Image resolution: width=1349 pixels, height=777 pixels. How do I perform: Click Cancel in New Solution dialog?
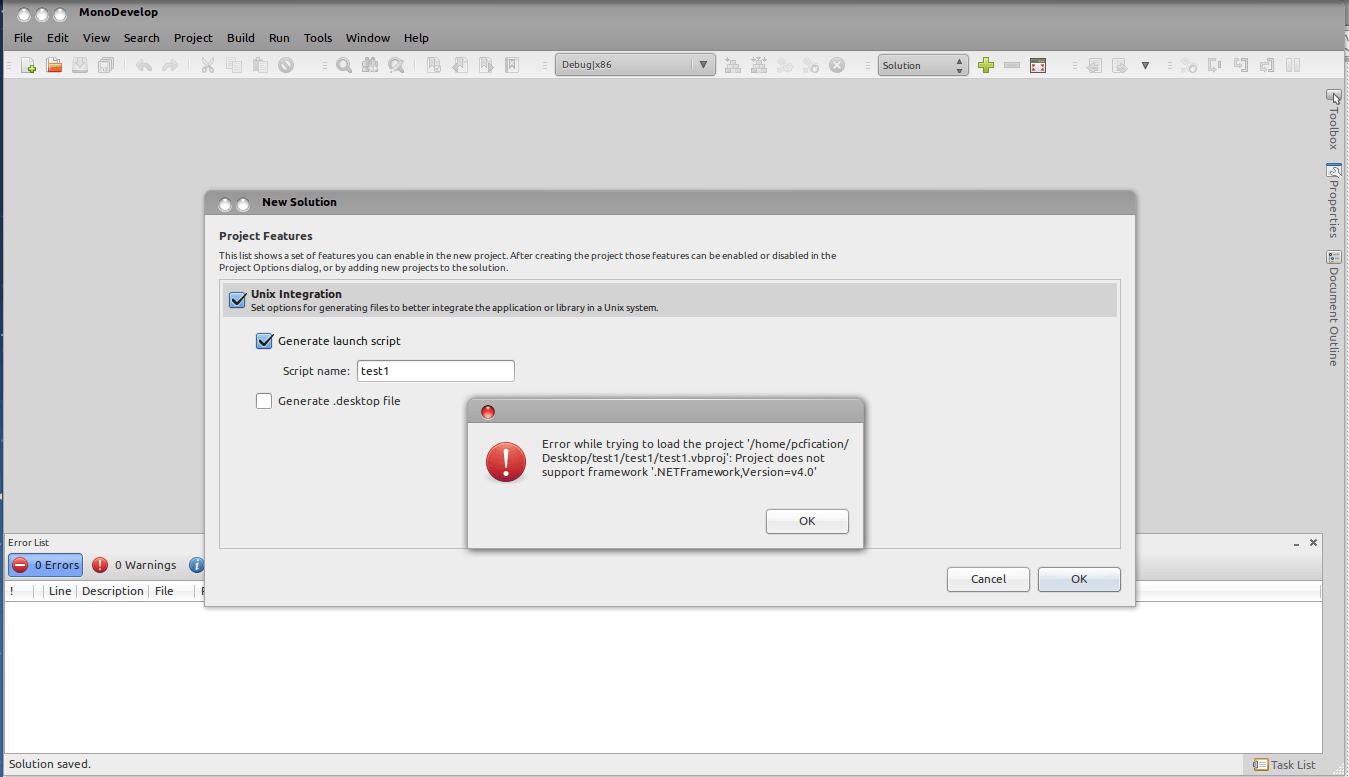pyautogui.click(x=988, y=579)
